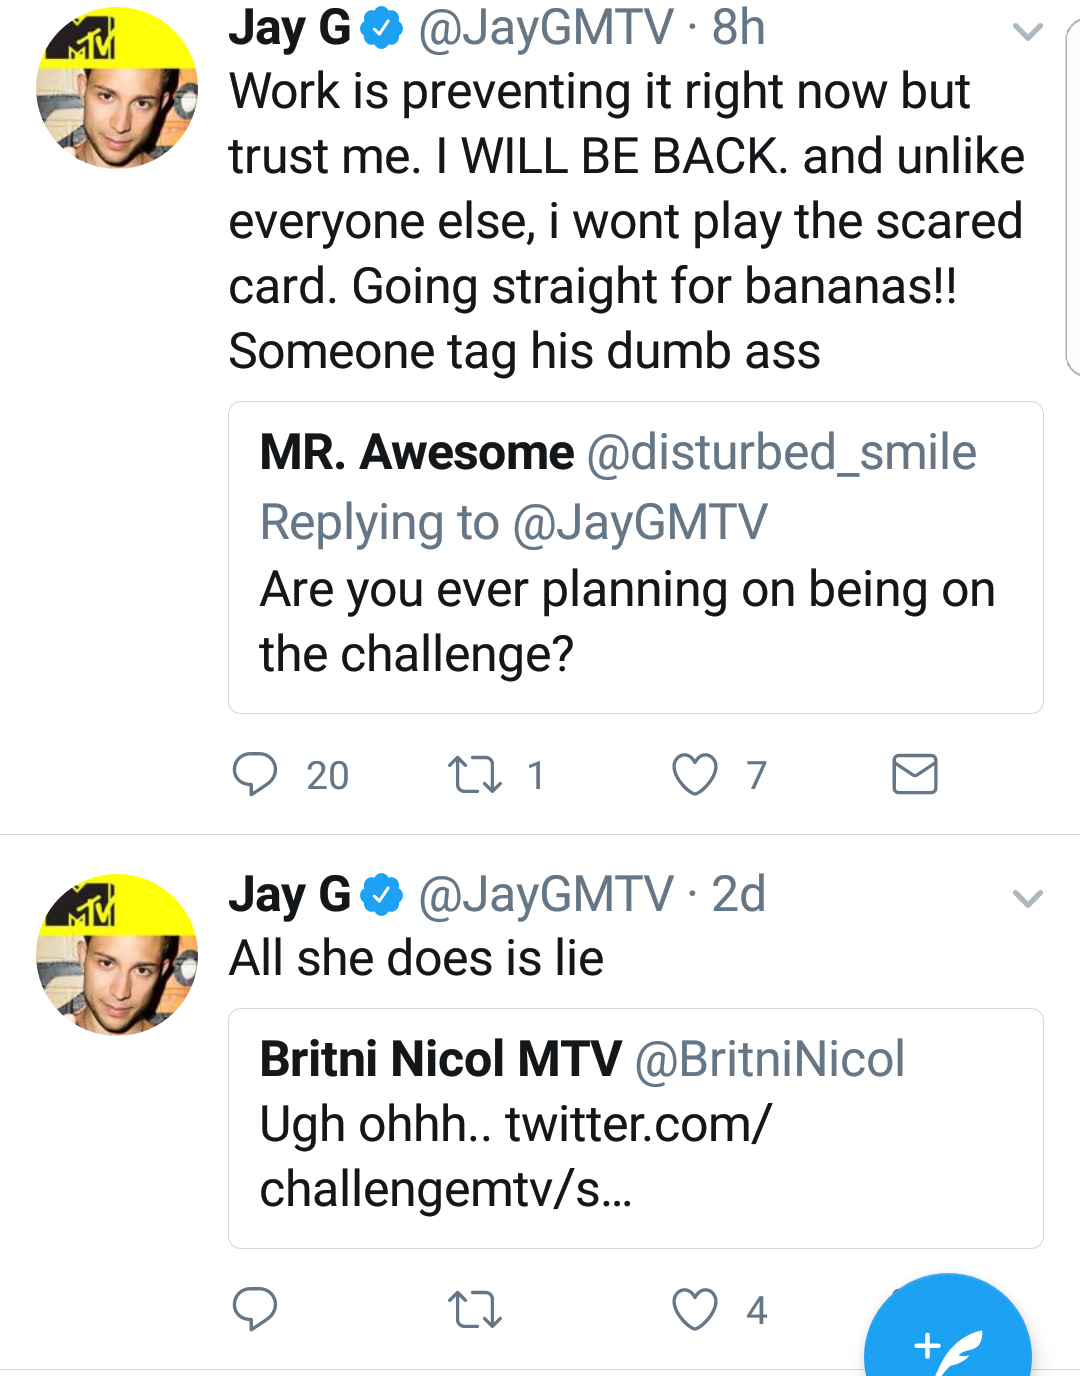The height and width of the screenshot is (1376, 1080).
Task: Open @disturbed_smile profile handle
Action: tap(781, 453)
